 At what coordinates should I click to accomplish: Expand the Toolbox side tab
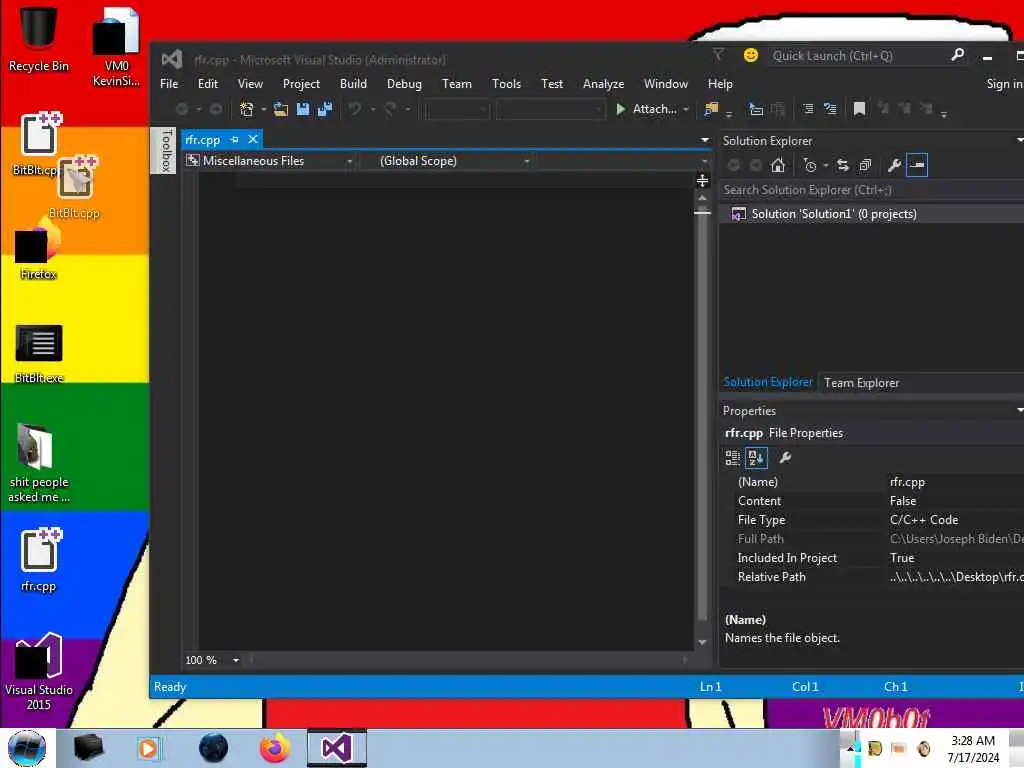[165, 150]
